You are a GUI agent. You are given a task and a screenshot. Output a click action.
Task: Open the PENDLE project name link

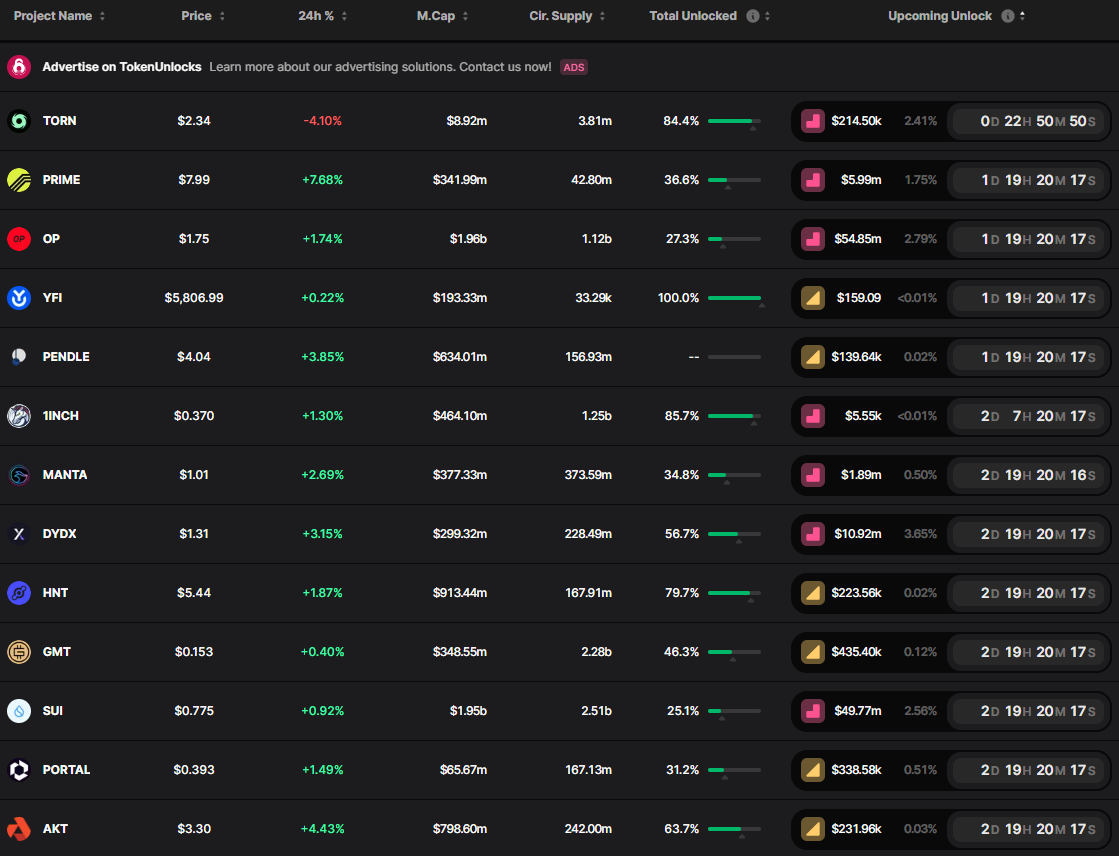[x=66, y=356]
